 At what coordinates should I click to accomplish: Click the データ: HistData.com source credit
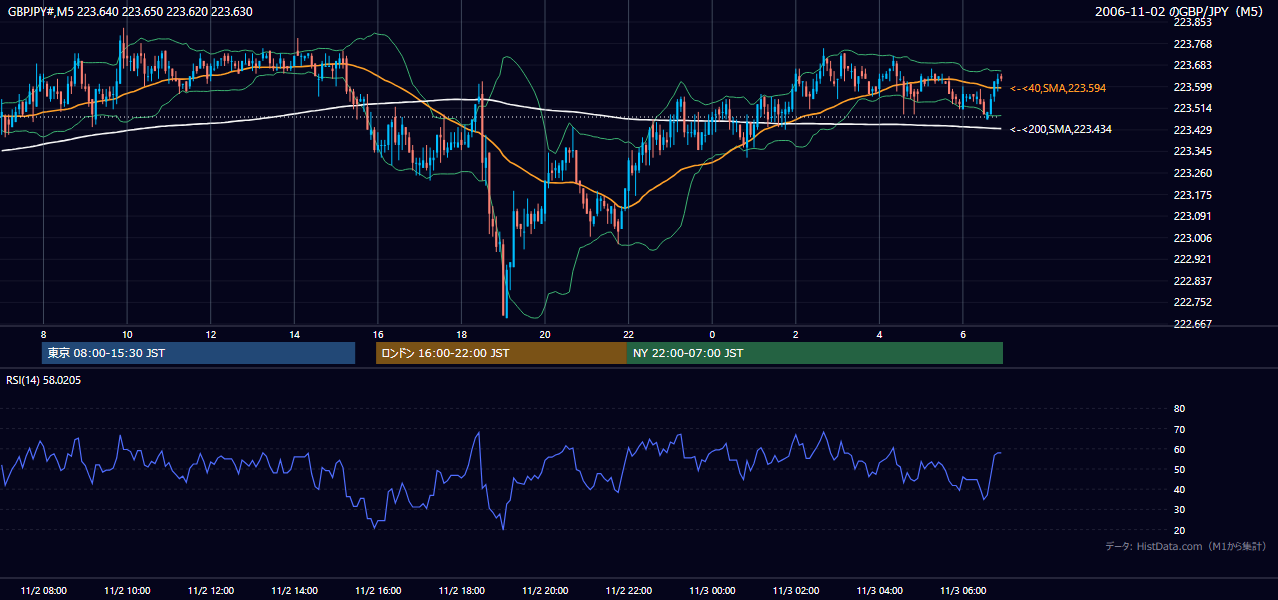1186,546
